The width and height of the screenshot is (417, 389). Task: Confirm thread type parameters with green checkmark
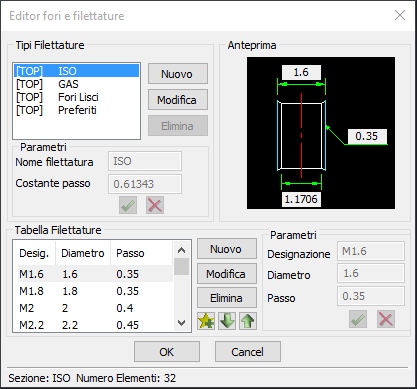(128, 205)
